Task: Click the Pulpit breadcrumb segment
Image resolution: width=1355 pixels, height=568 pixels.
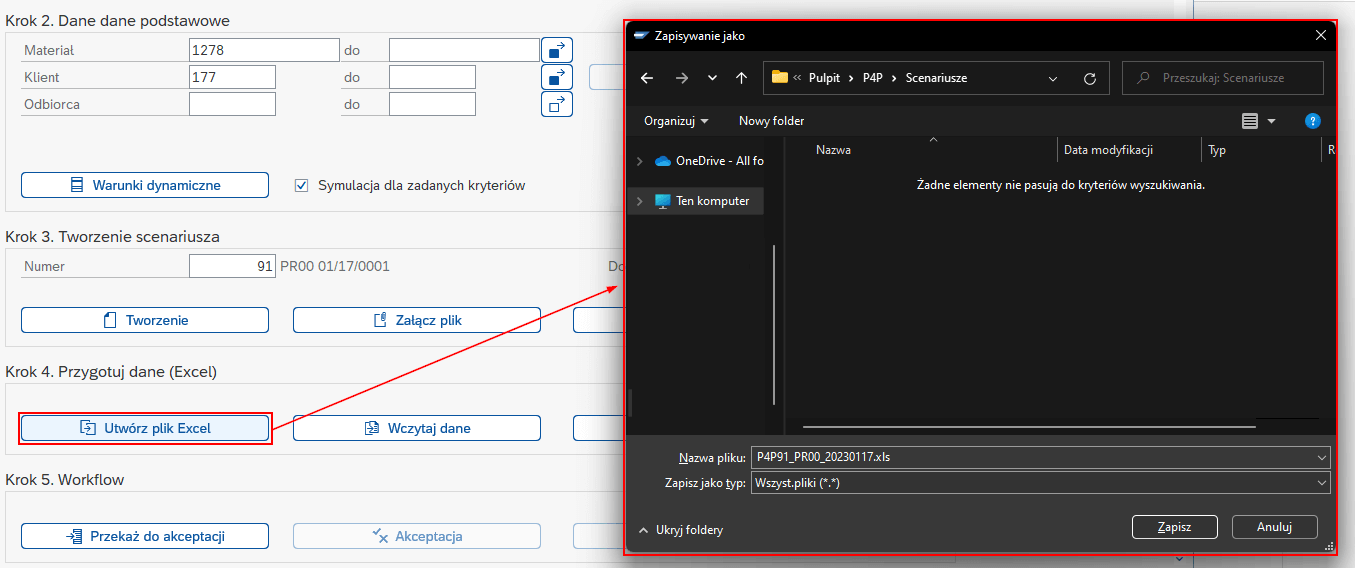Action: coord(825,78)
